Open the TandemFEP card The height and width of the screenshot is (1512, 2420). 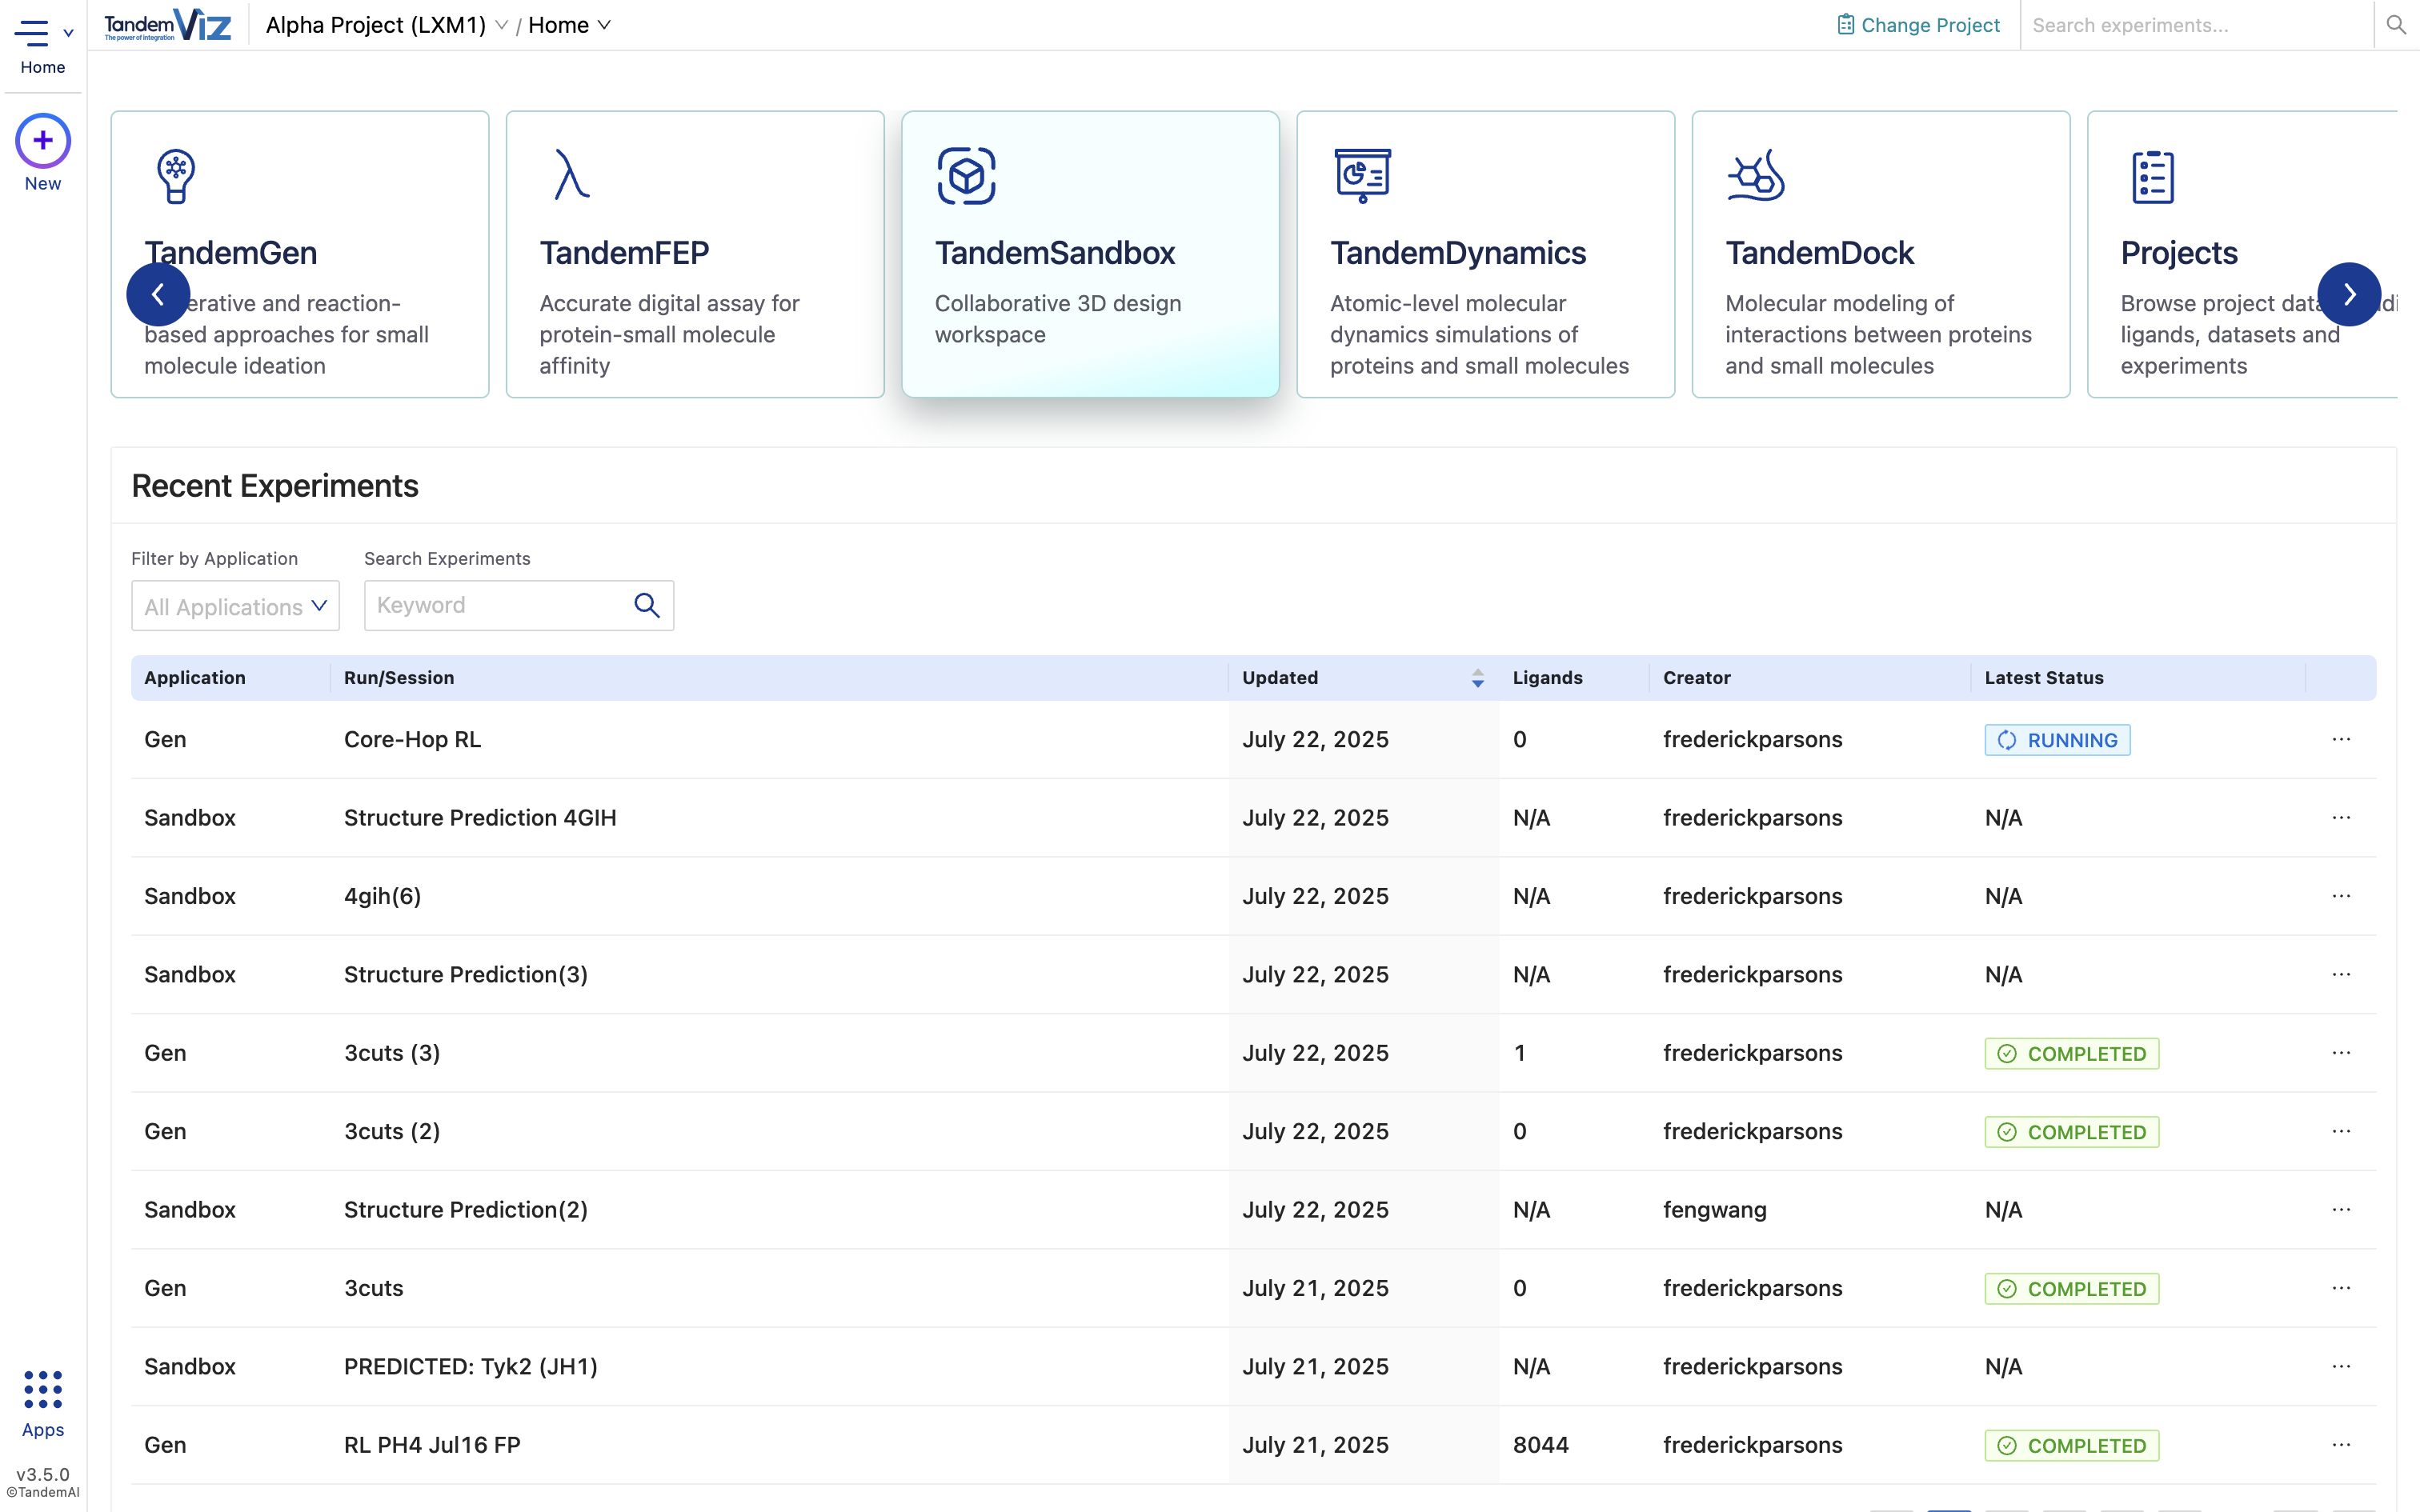pos(695,254)
